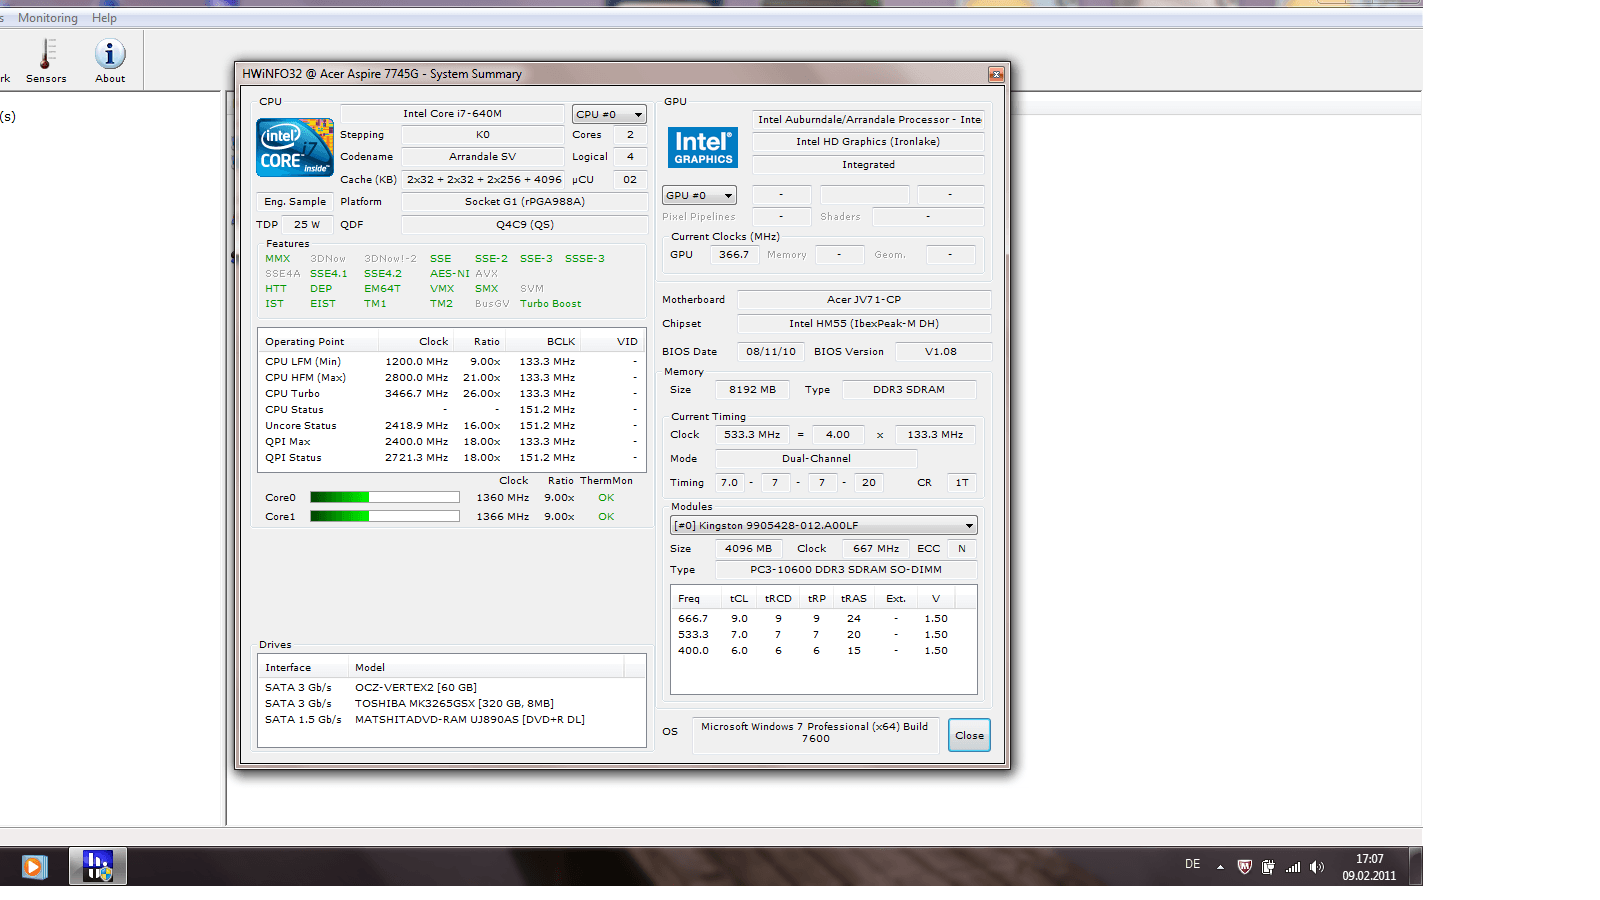Click the Show desktop strip beside the clock
Viewport: 1600px width, 900px height.
tap(1415, 866)
